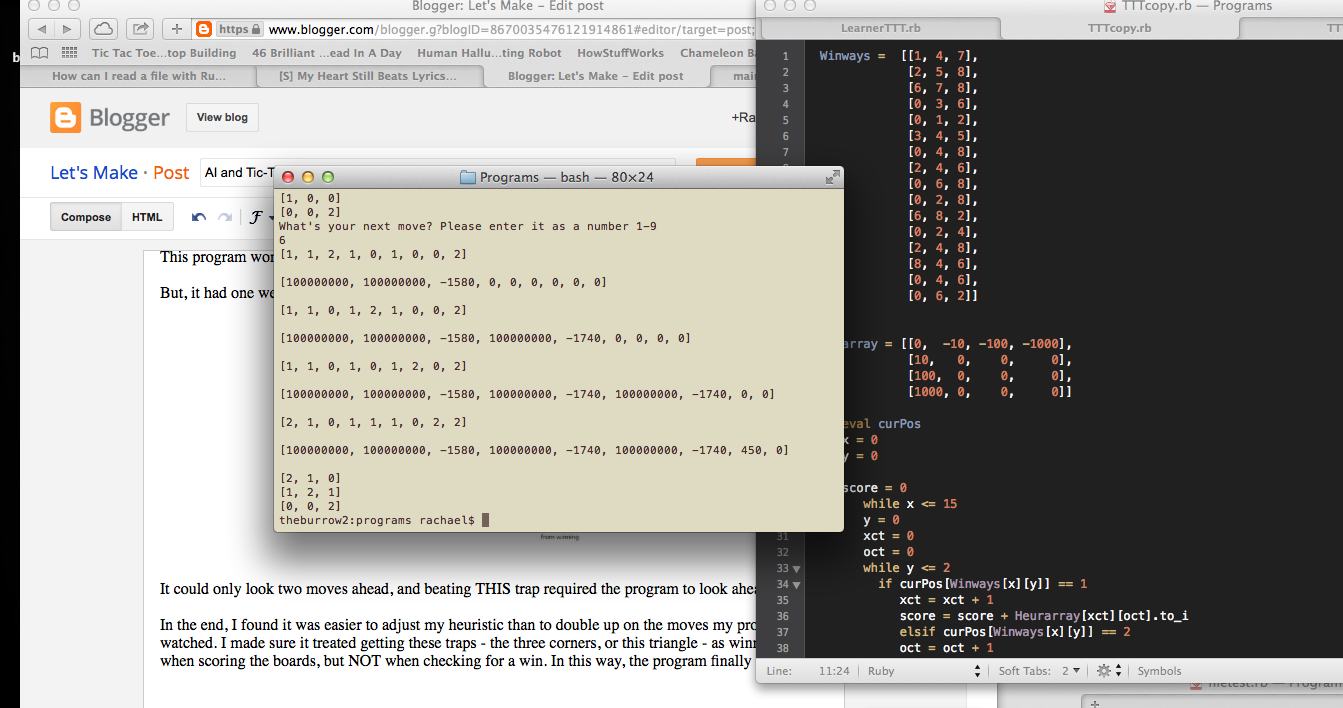Fold the block at line 33
Screen dimensions: 1343x708
(797, 568)
